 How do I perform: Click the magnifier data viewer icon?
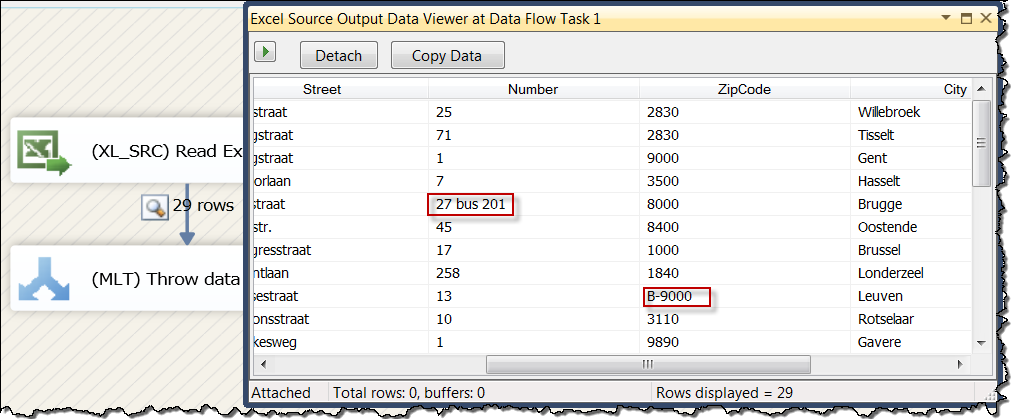coord(155,207)
